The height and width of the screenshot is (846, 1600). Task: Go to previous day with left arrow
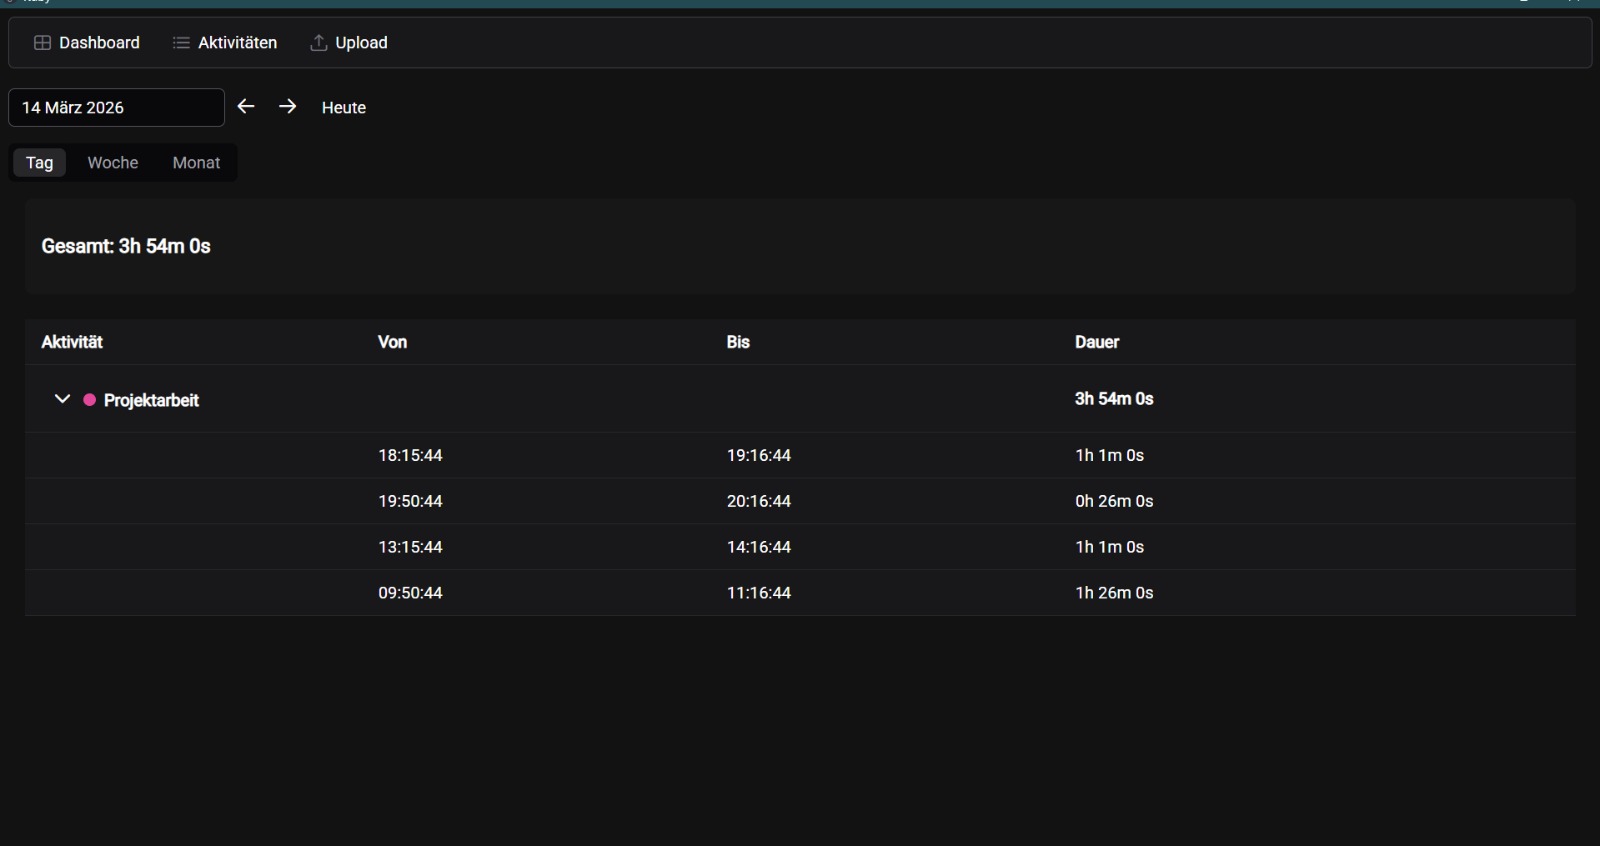(x=246, y=107)
